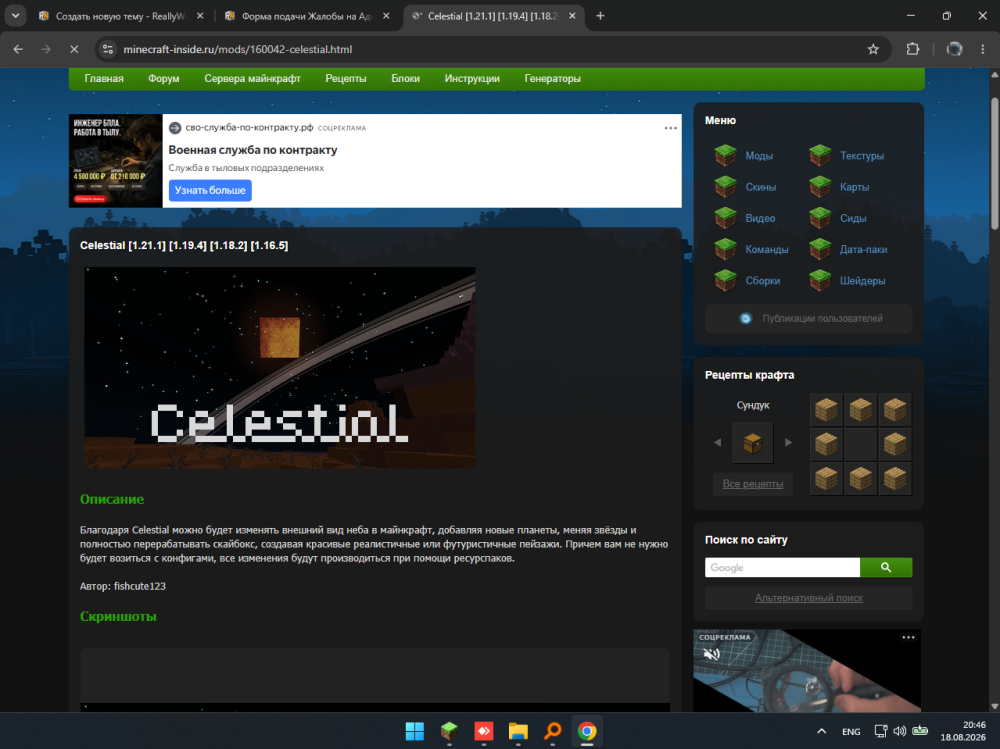The height and width of the screenshot is (749, 1000).
Task: Open the Скины section
Action: (x=745, y=187)
